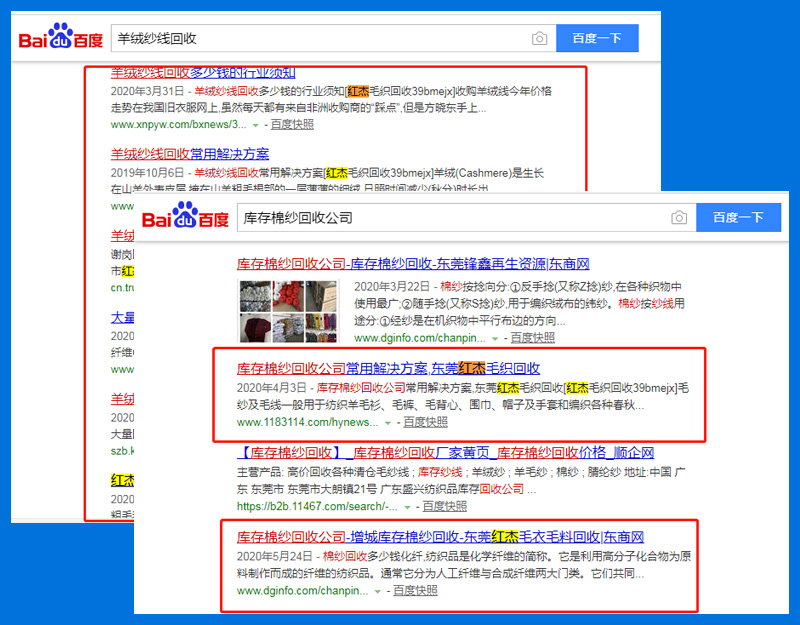Screen dimensions: 800x625
Task: Open 百度快照 for the 1183114.com result
Action: coord(425,422)
